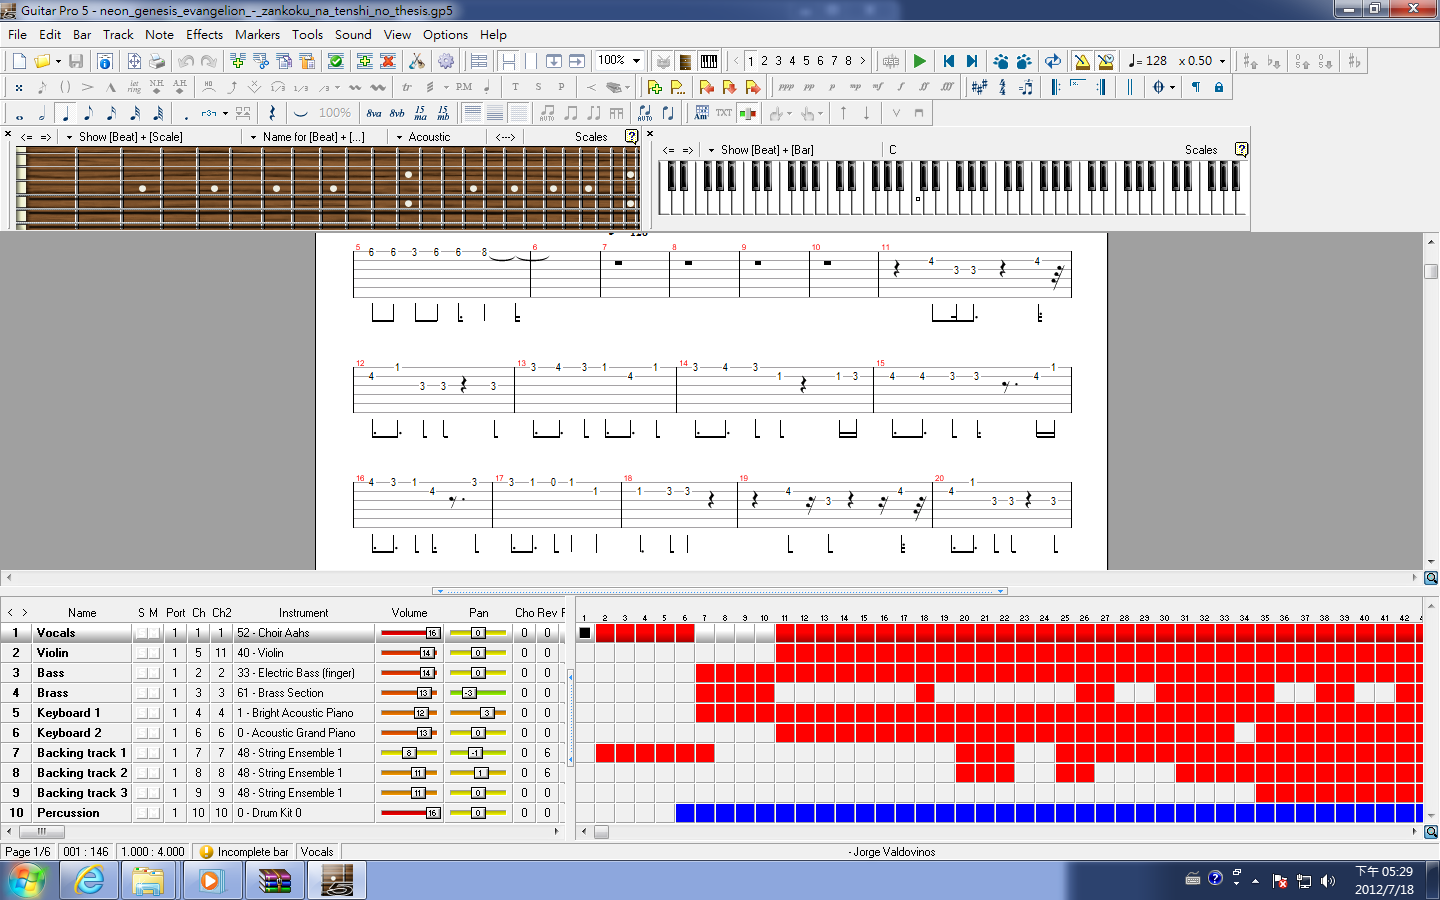
Task: Open the folder icon dropdown arrow
Action: click(x=58, y=61)
